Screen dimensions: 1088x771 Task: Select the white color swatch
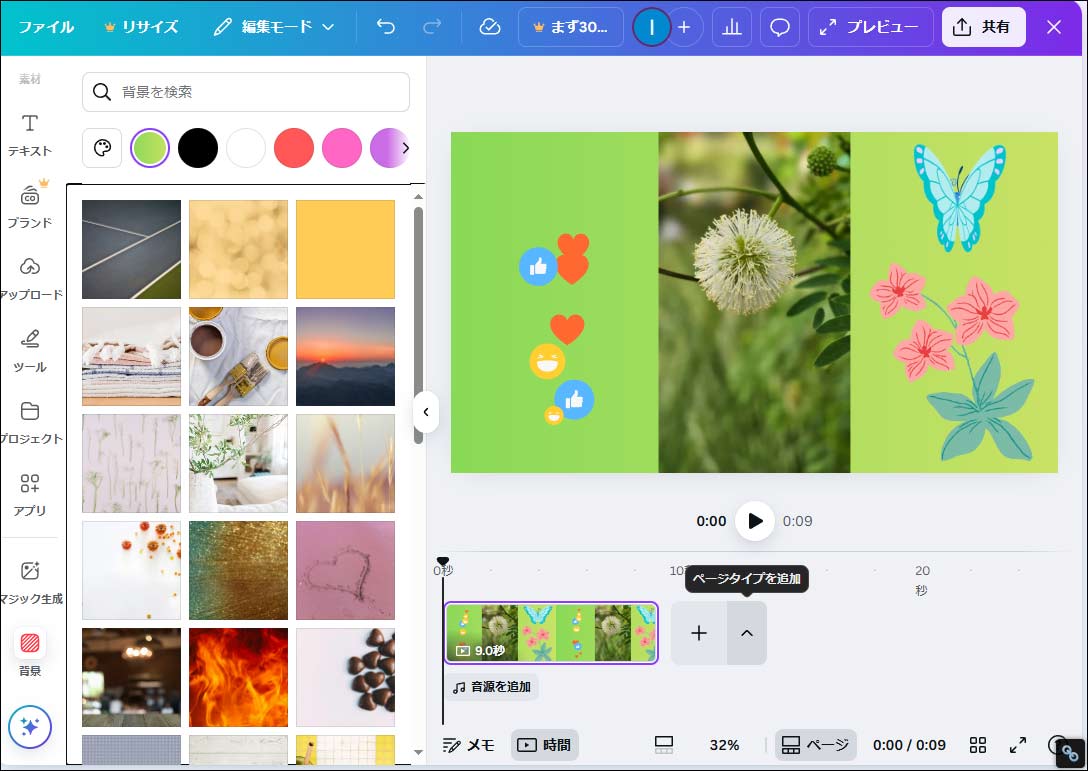point(246,148)
